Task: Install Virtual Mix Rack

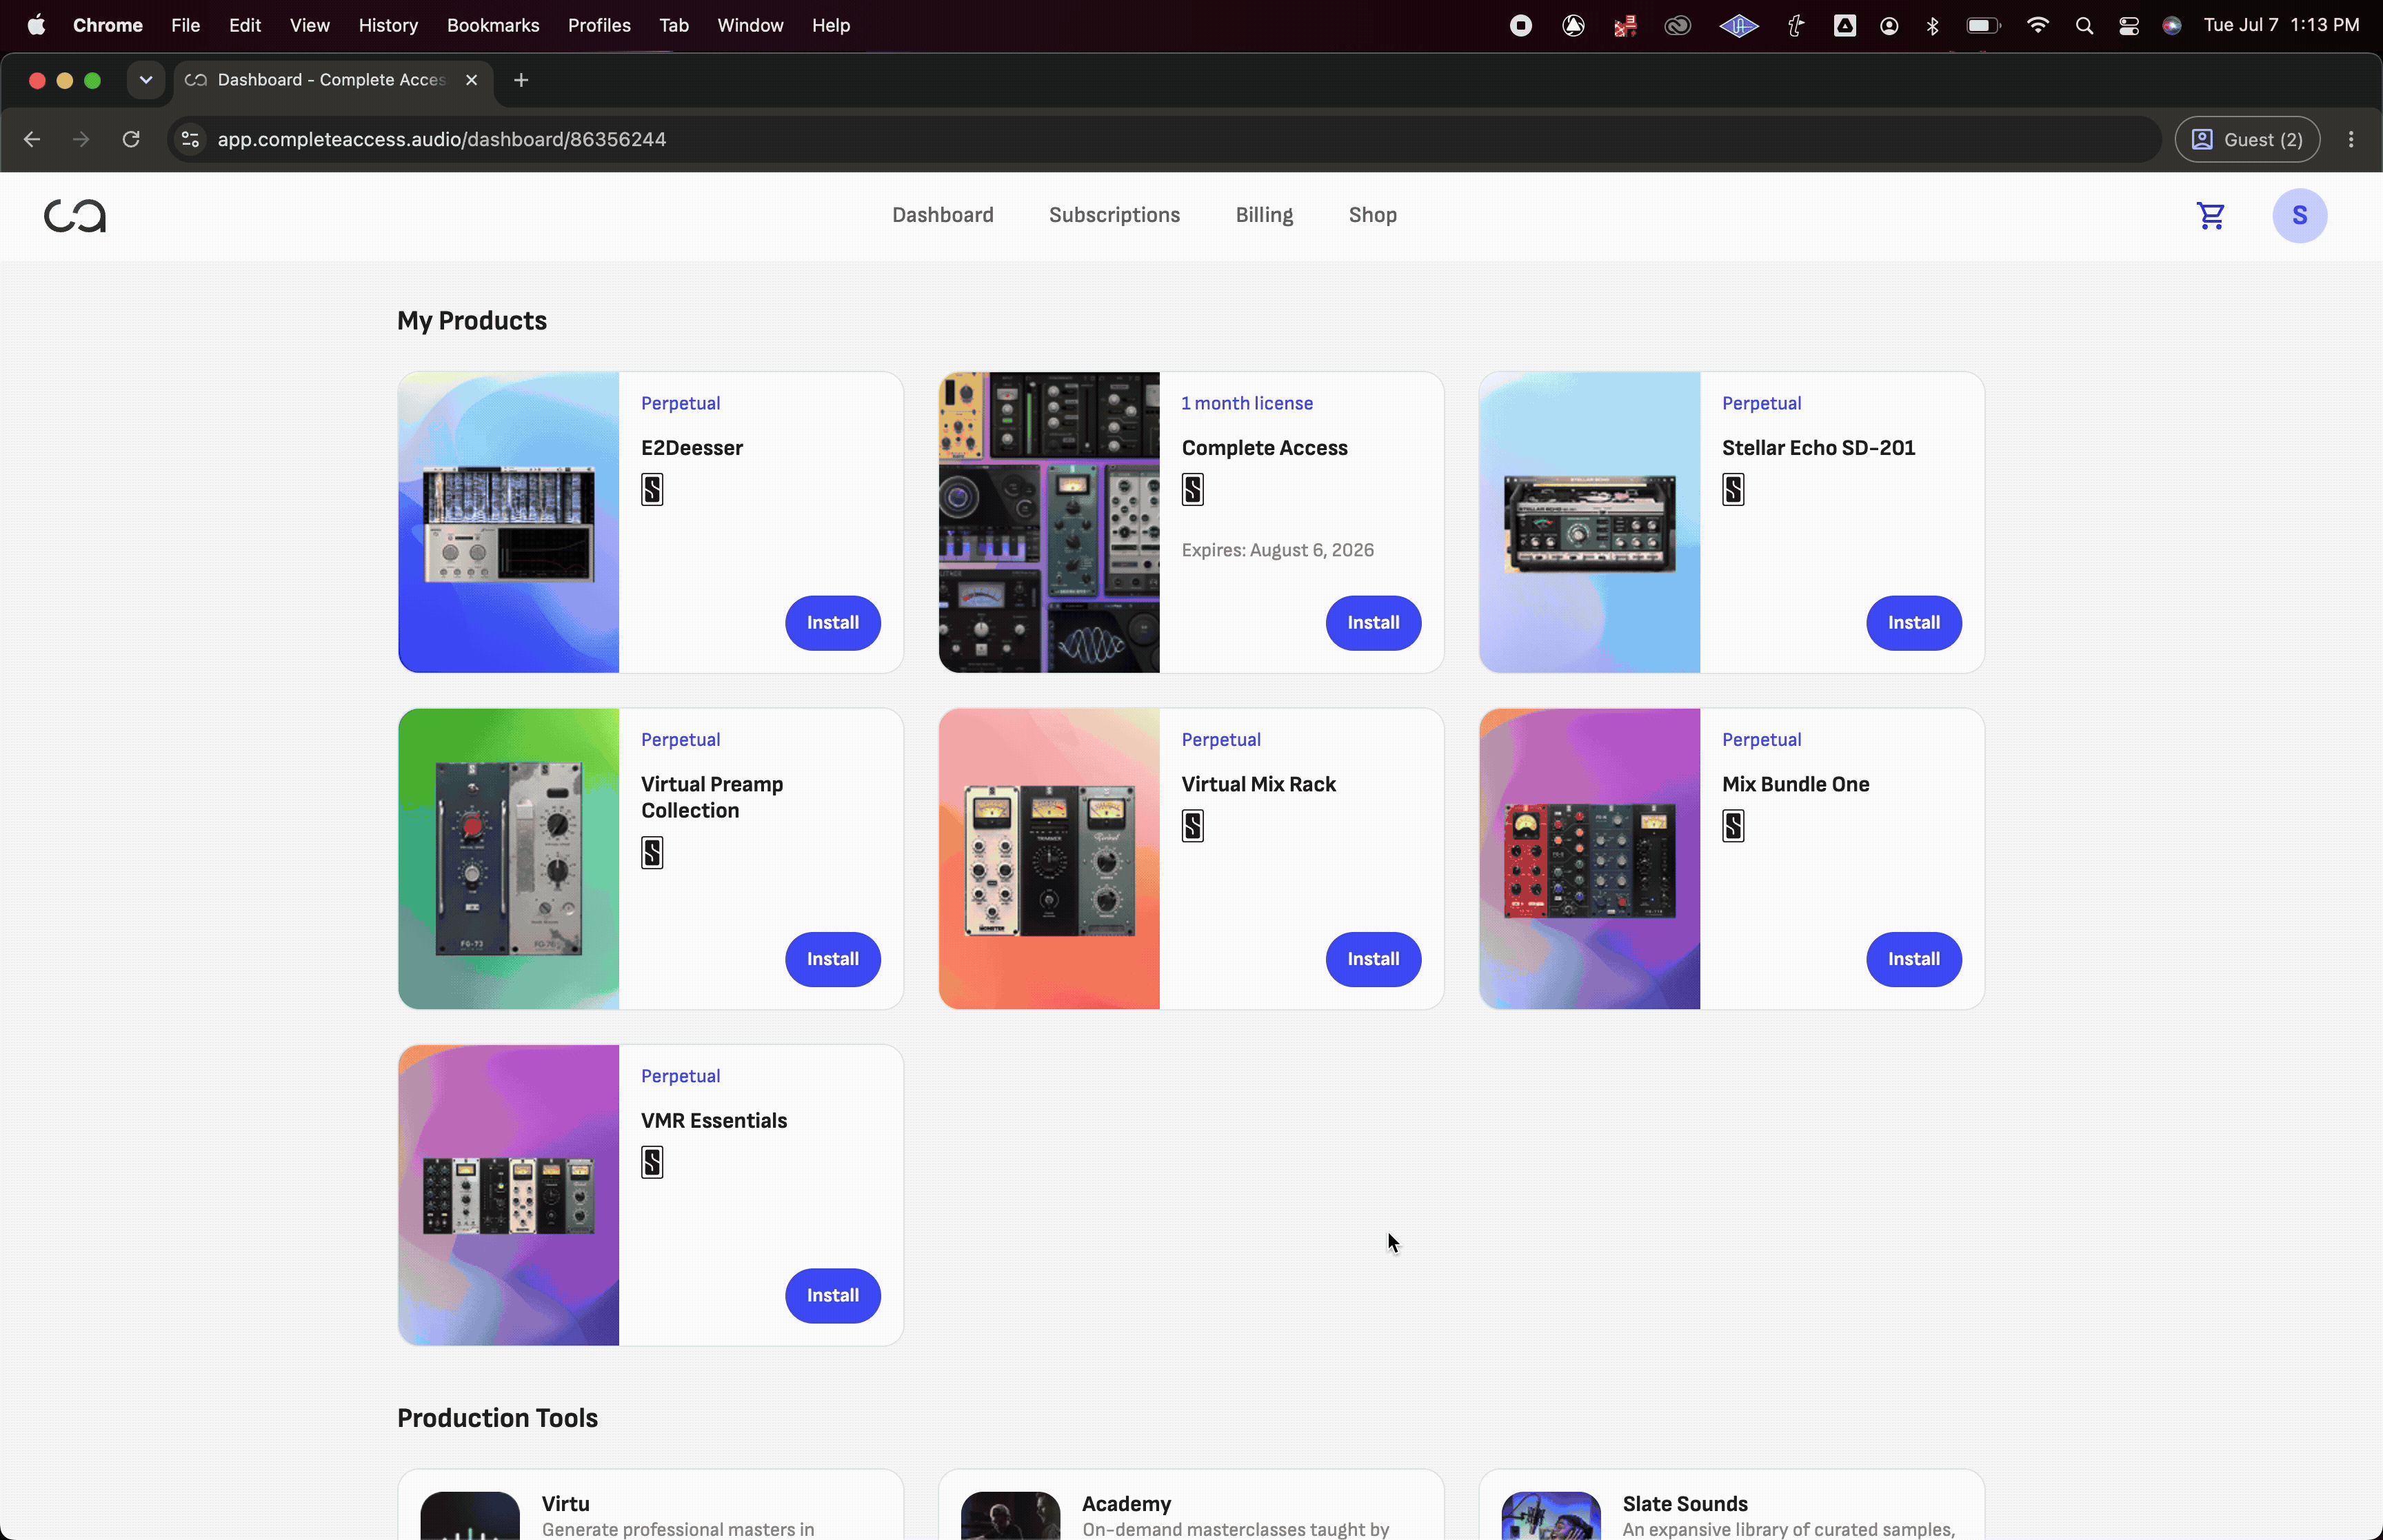Action: click(x=1373, y=959)
